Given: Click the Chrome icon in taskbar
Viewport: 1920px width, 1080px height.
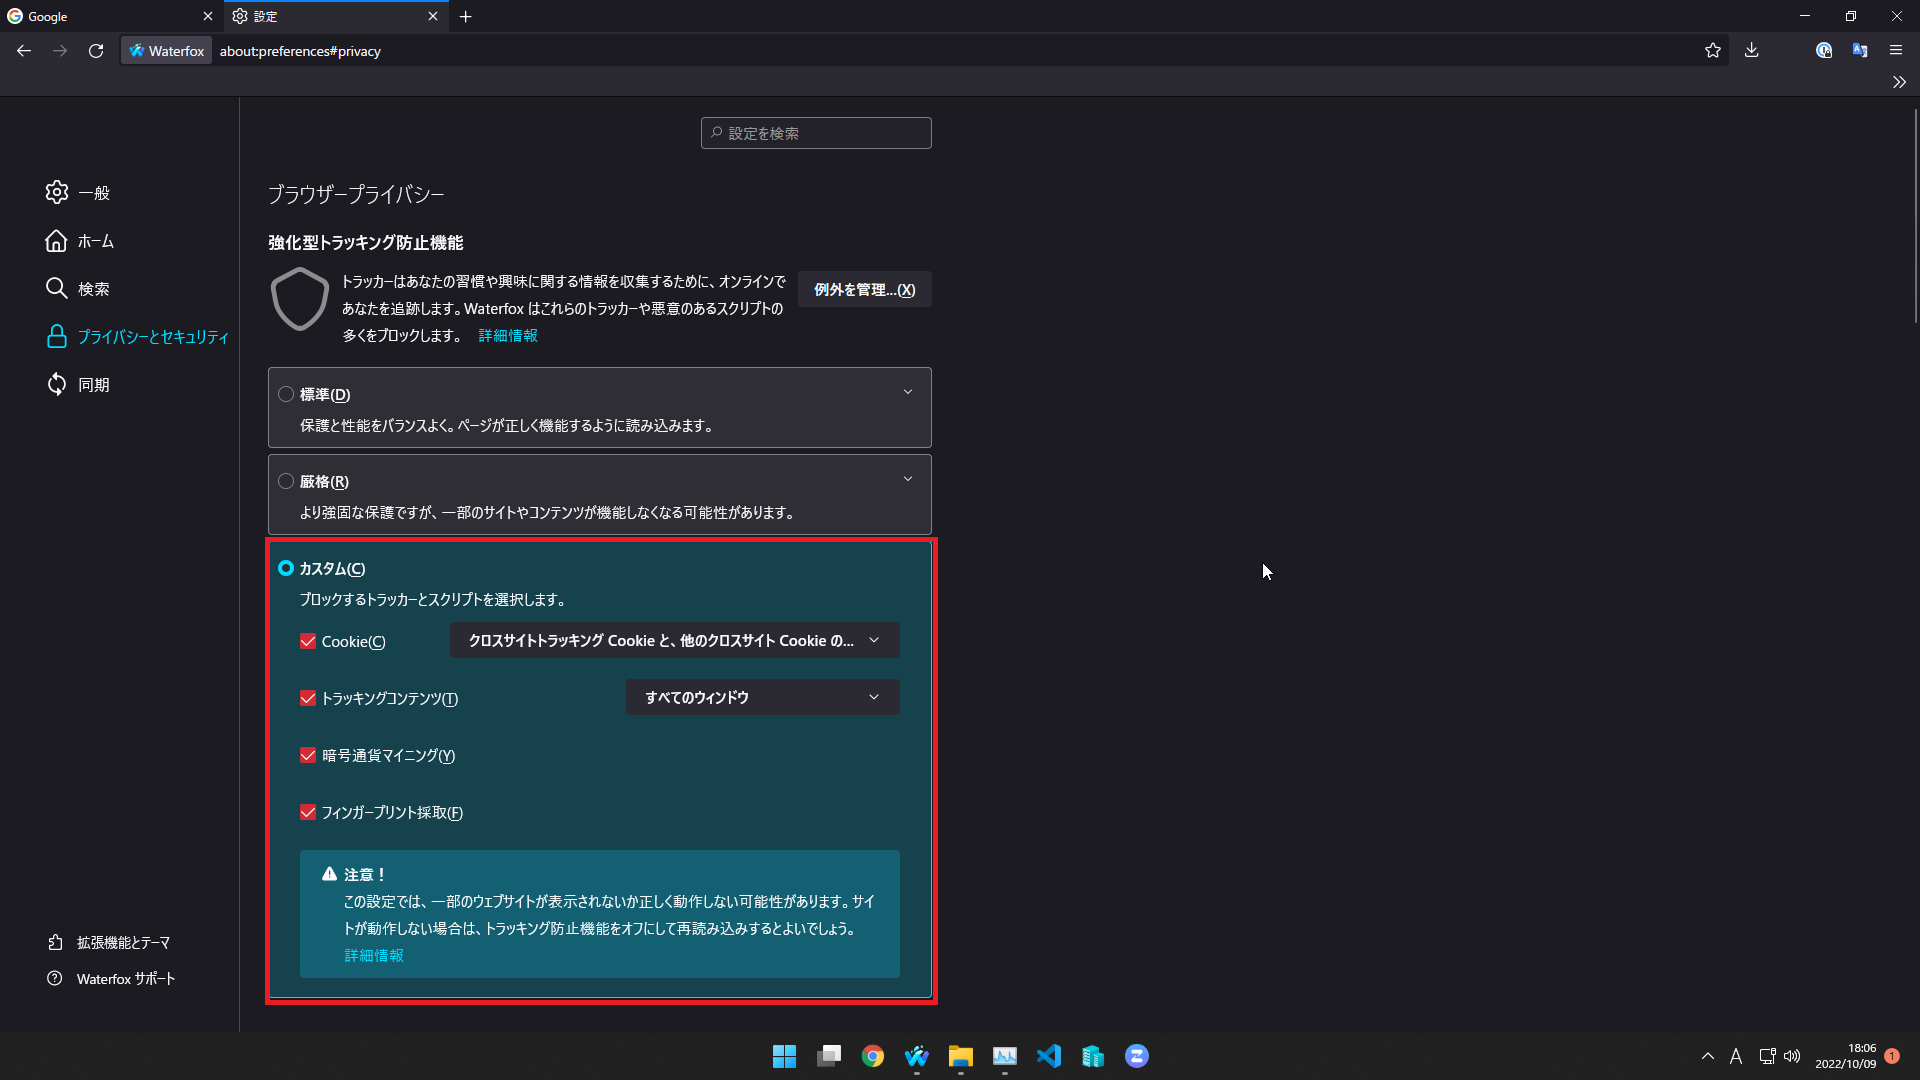Looking at the screenshot, I should coord(873,1056).
